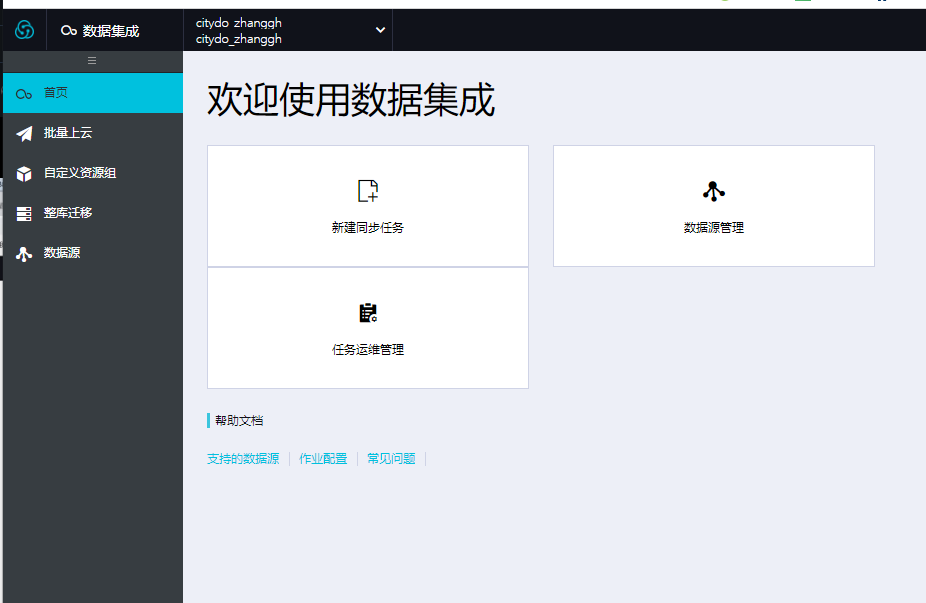Select the 首页 menu item
Screen dimensions: 926x603
93,93
